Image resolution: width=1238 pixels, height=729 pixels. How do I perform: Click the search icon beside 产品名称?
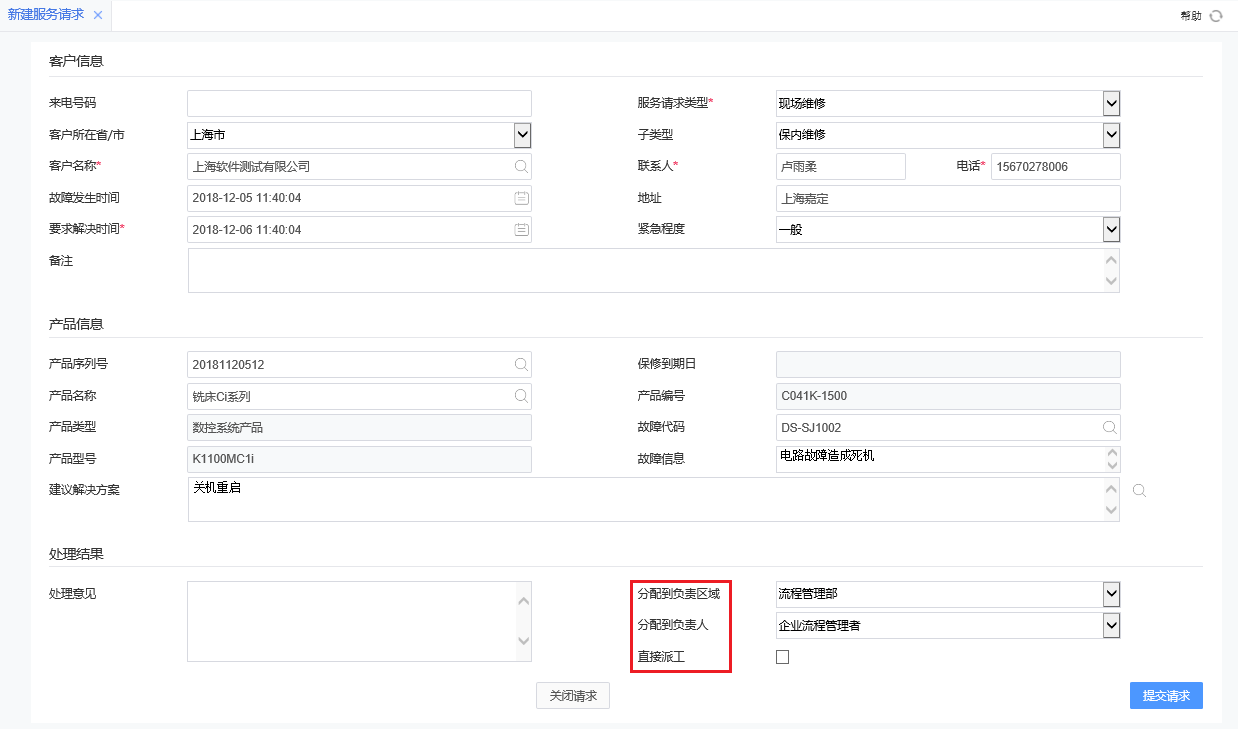pyautogui.click(x=520, y=396)
